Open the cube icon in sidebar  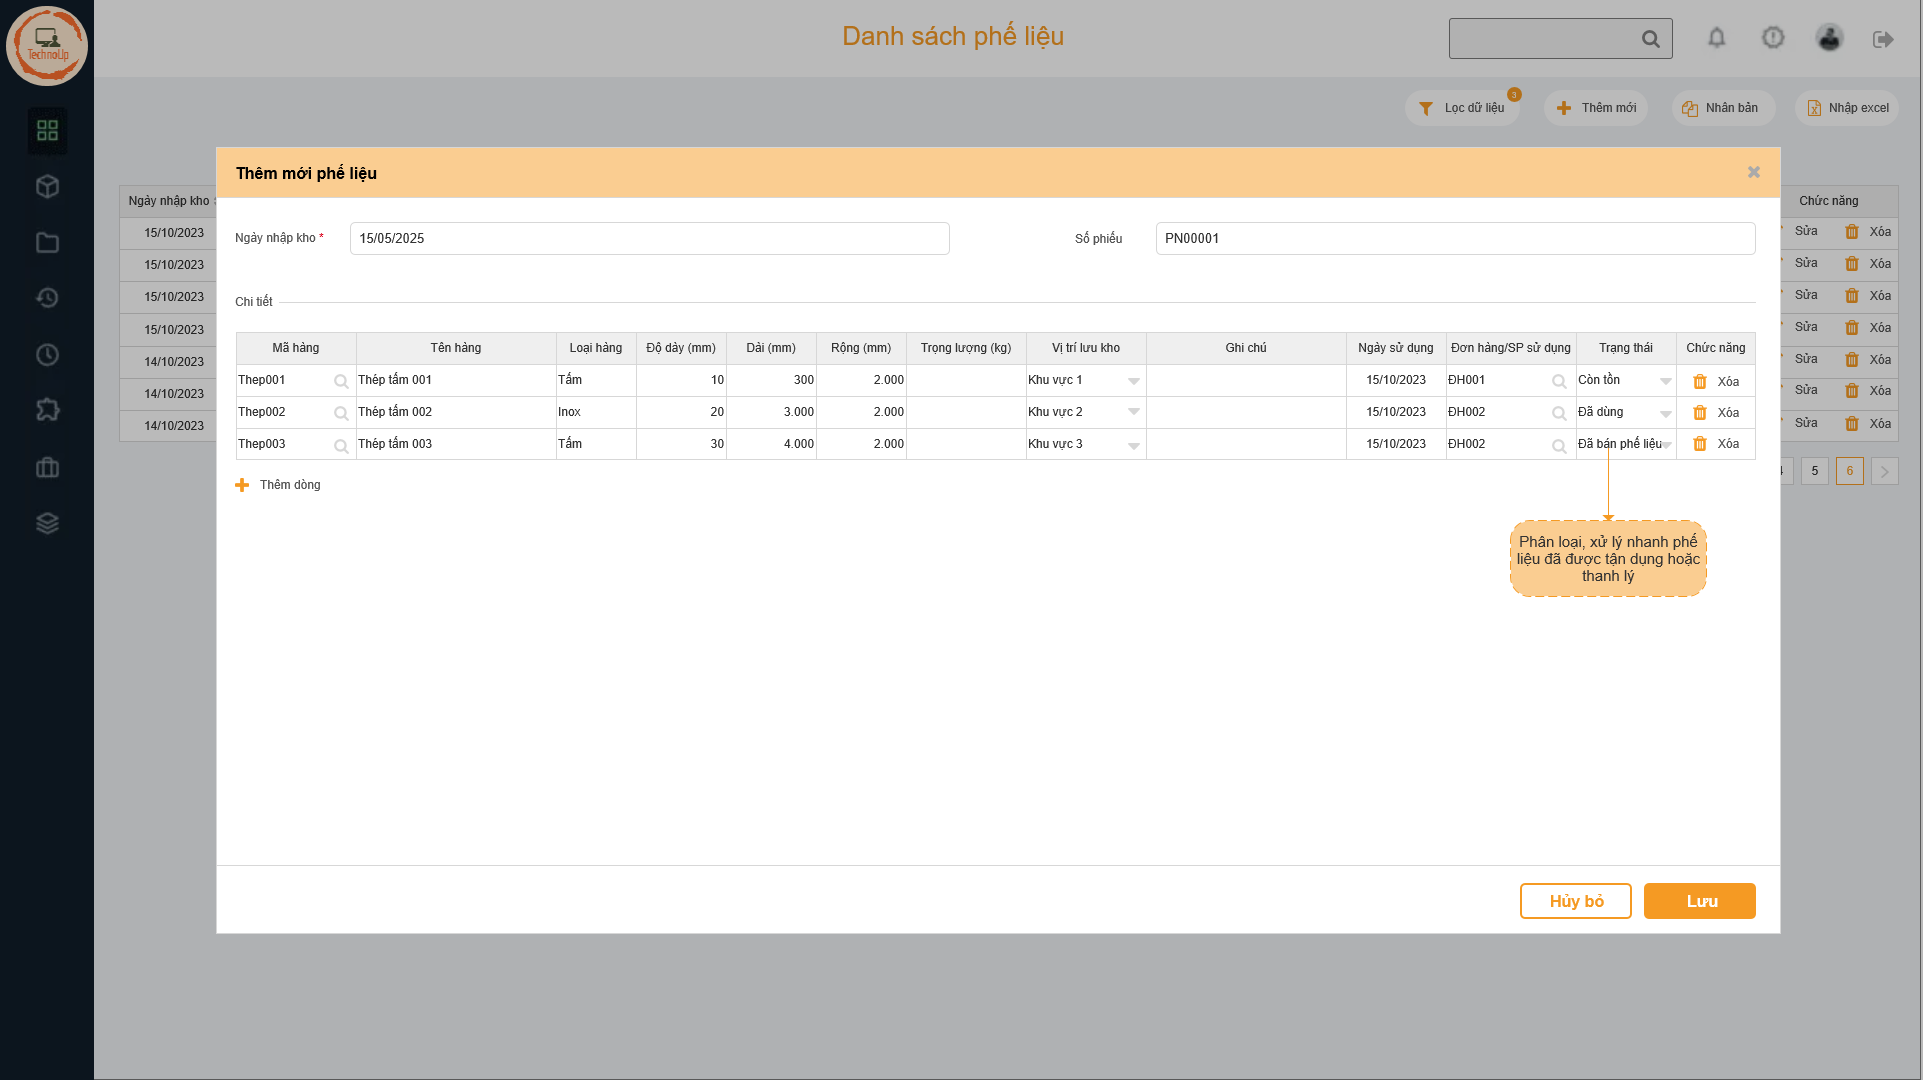[x=47, y=187]
